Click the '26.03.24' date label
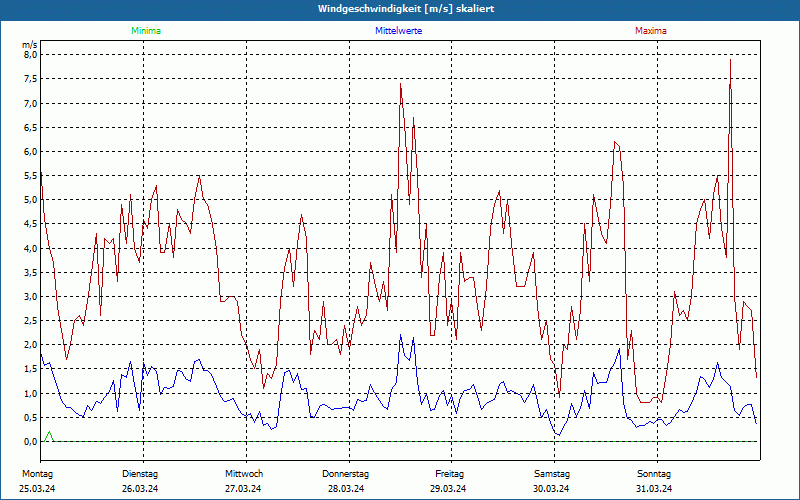 (140, 489)
